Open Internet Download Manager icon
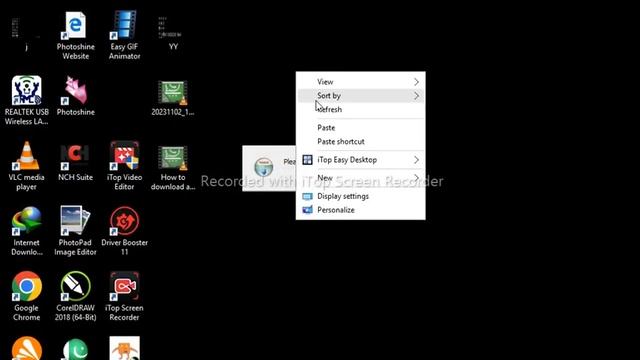This screenshot has height=360, width=640. click(27, 231)
